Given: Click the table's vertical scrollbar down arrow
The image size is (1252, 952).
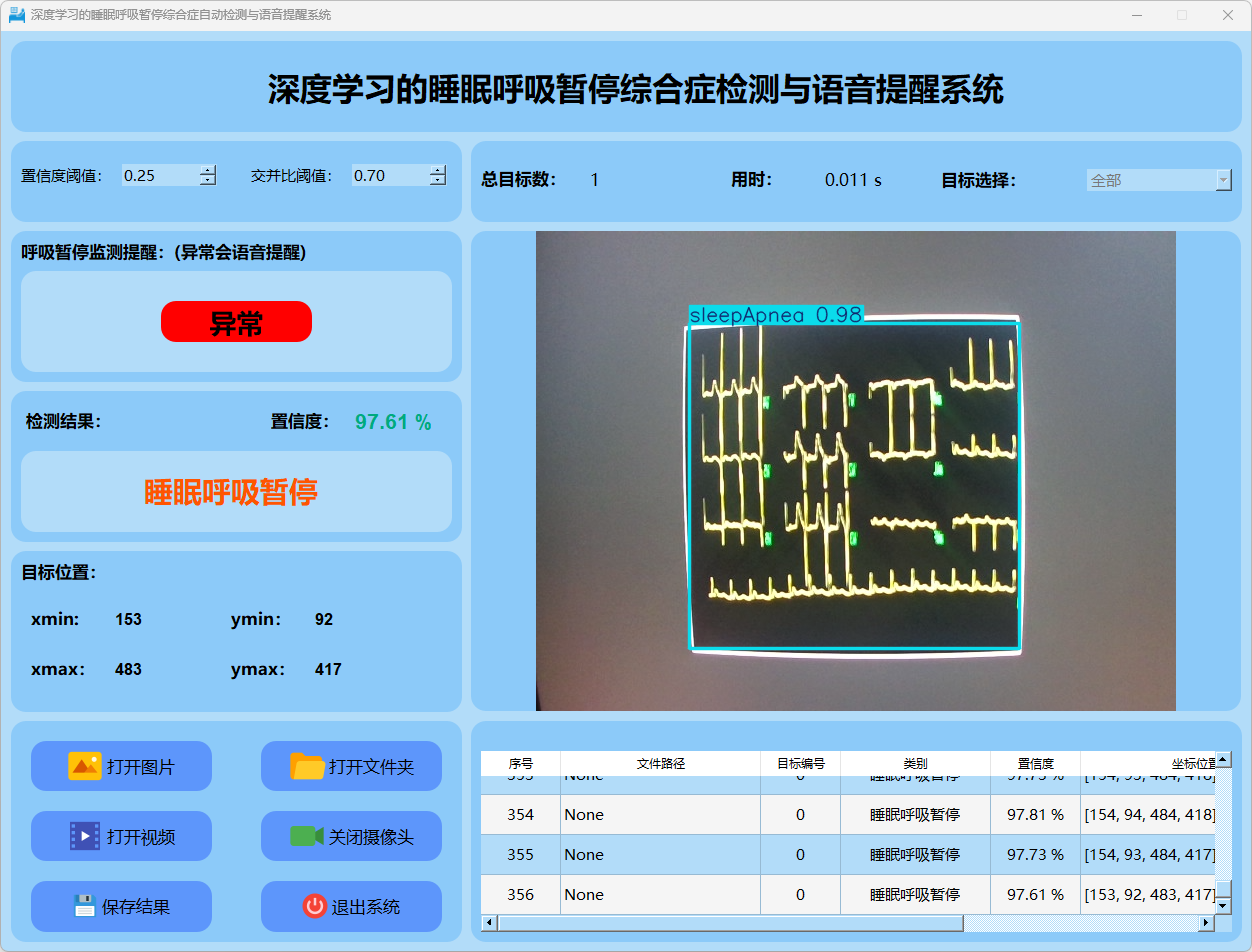Looking at the screenshot, I should pos(1223,905).
